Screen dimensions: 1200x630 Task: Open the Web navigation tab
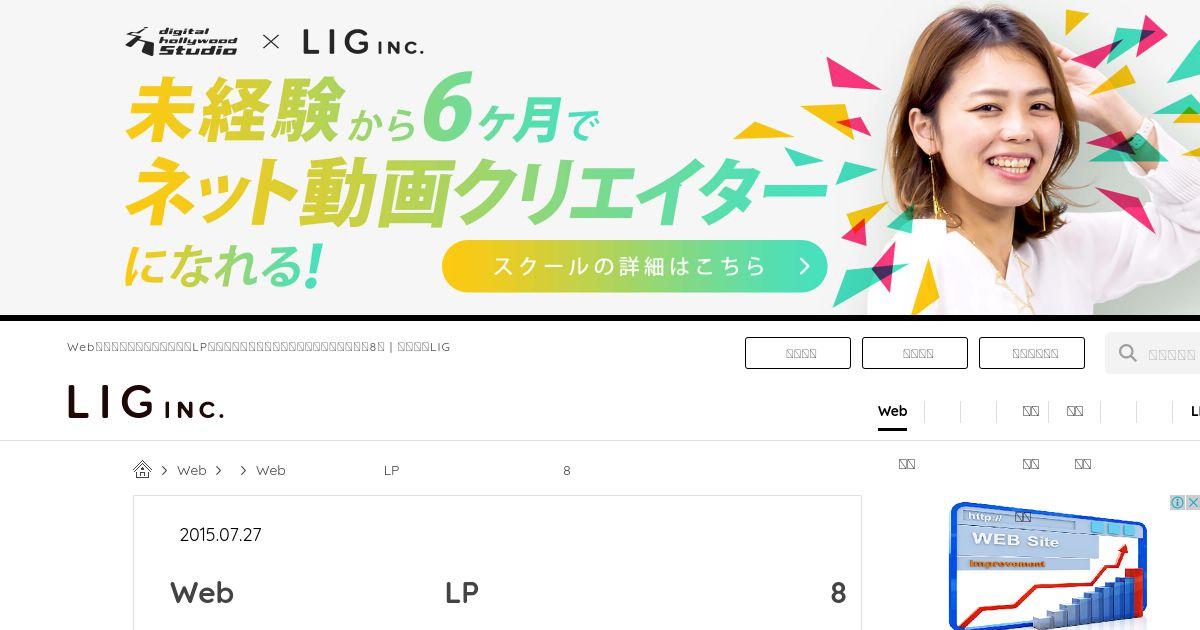[x=892, y=411]
